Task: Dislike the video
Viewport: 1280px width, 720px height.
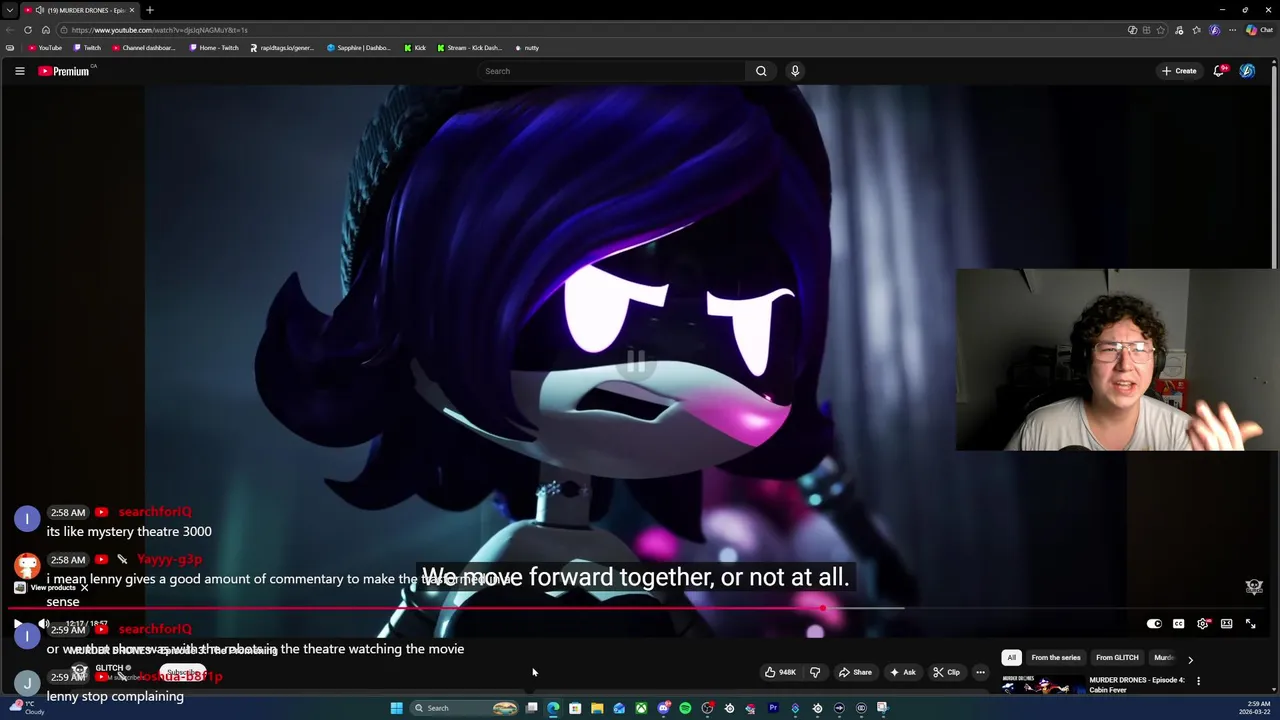Action: pos(815,672)
